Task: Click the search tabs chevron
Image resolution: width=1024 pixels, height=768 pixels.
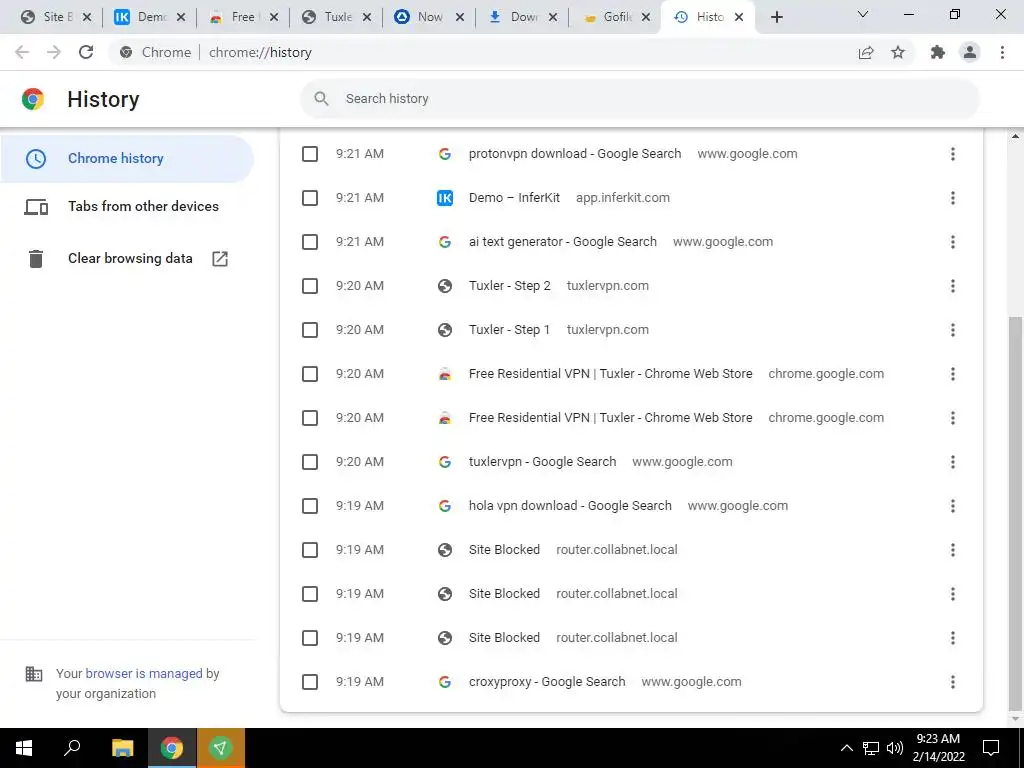Action: tap(863, 14)
